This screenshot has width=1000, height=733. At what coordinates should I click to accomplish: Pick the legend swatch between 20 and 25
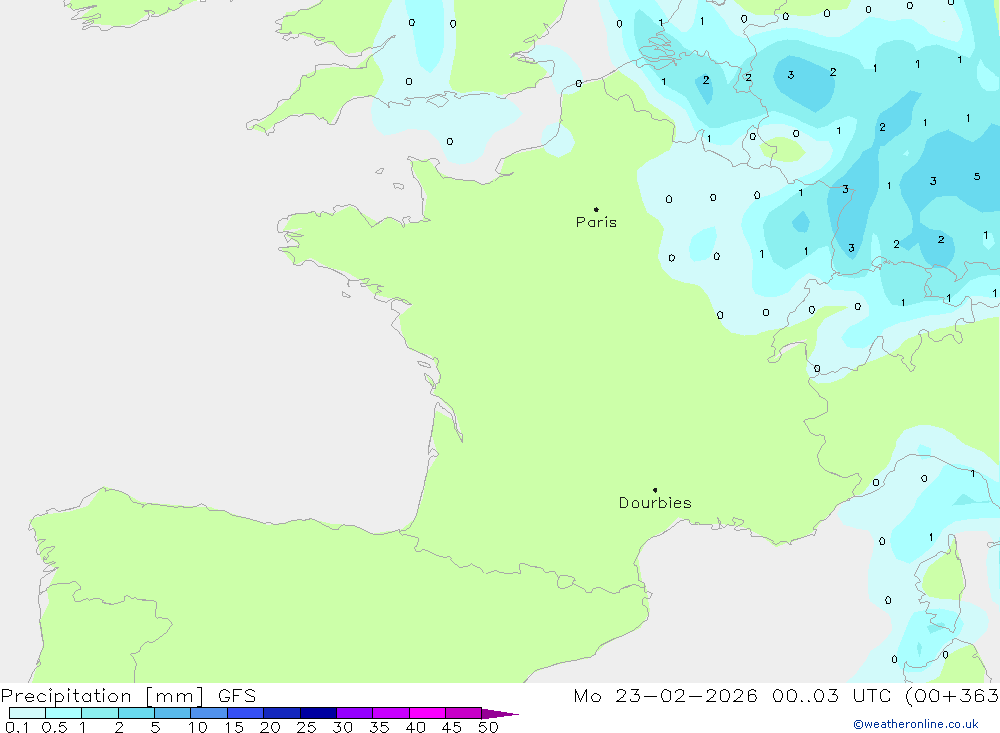282,713
